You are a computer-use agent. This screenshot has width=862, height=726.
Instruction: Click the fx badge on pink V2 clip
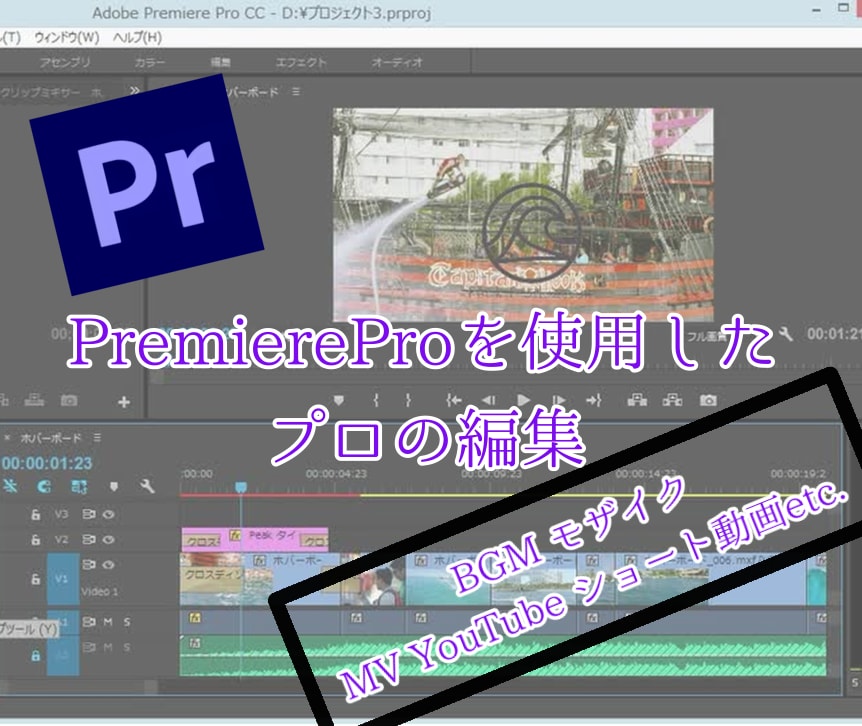tap(235, 534)
